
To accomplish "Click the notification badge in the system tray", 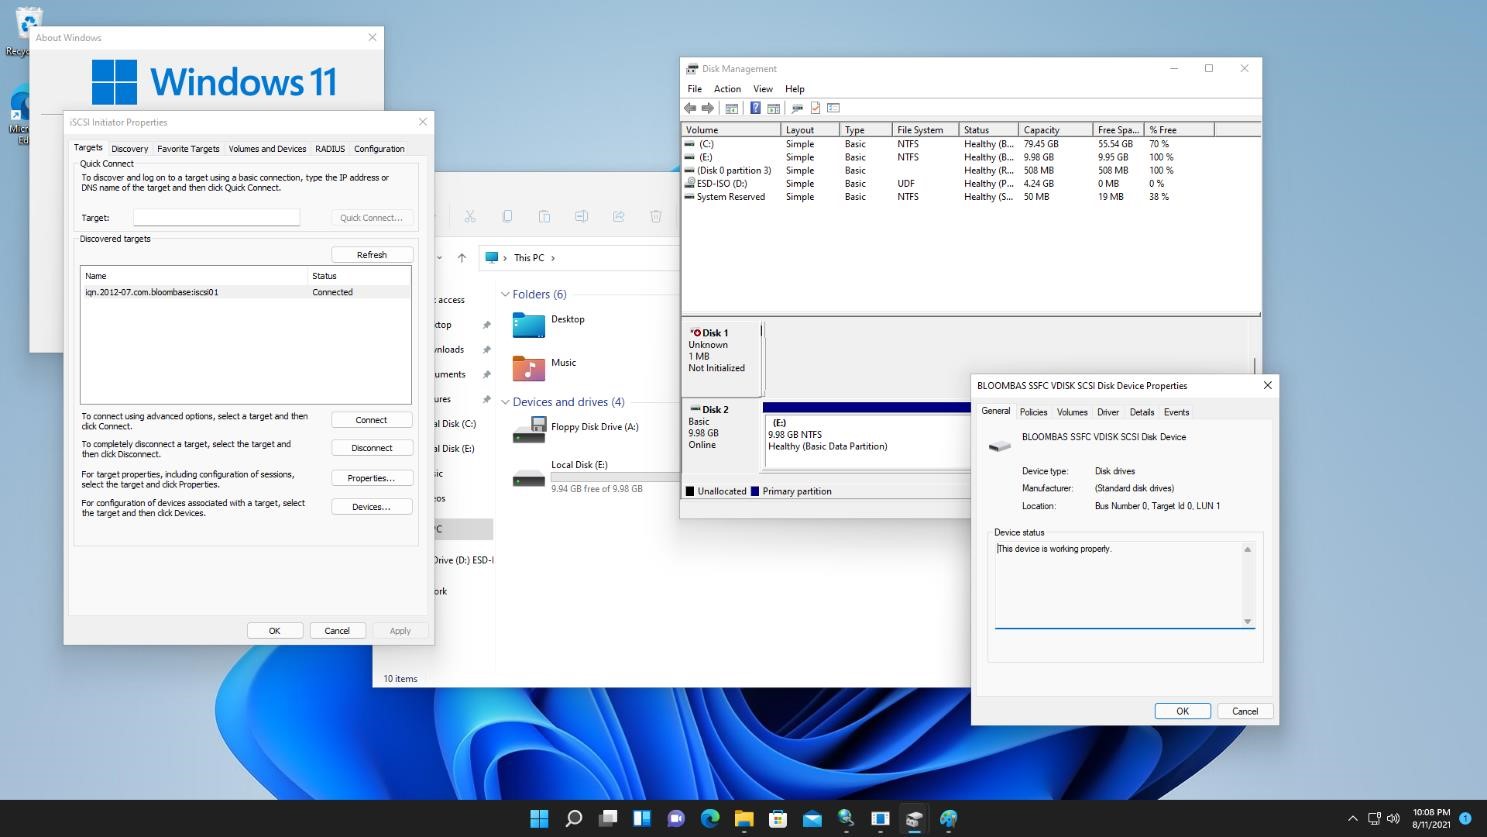I will tap(1465, 819).
